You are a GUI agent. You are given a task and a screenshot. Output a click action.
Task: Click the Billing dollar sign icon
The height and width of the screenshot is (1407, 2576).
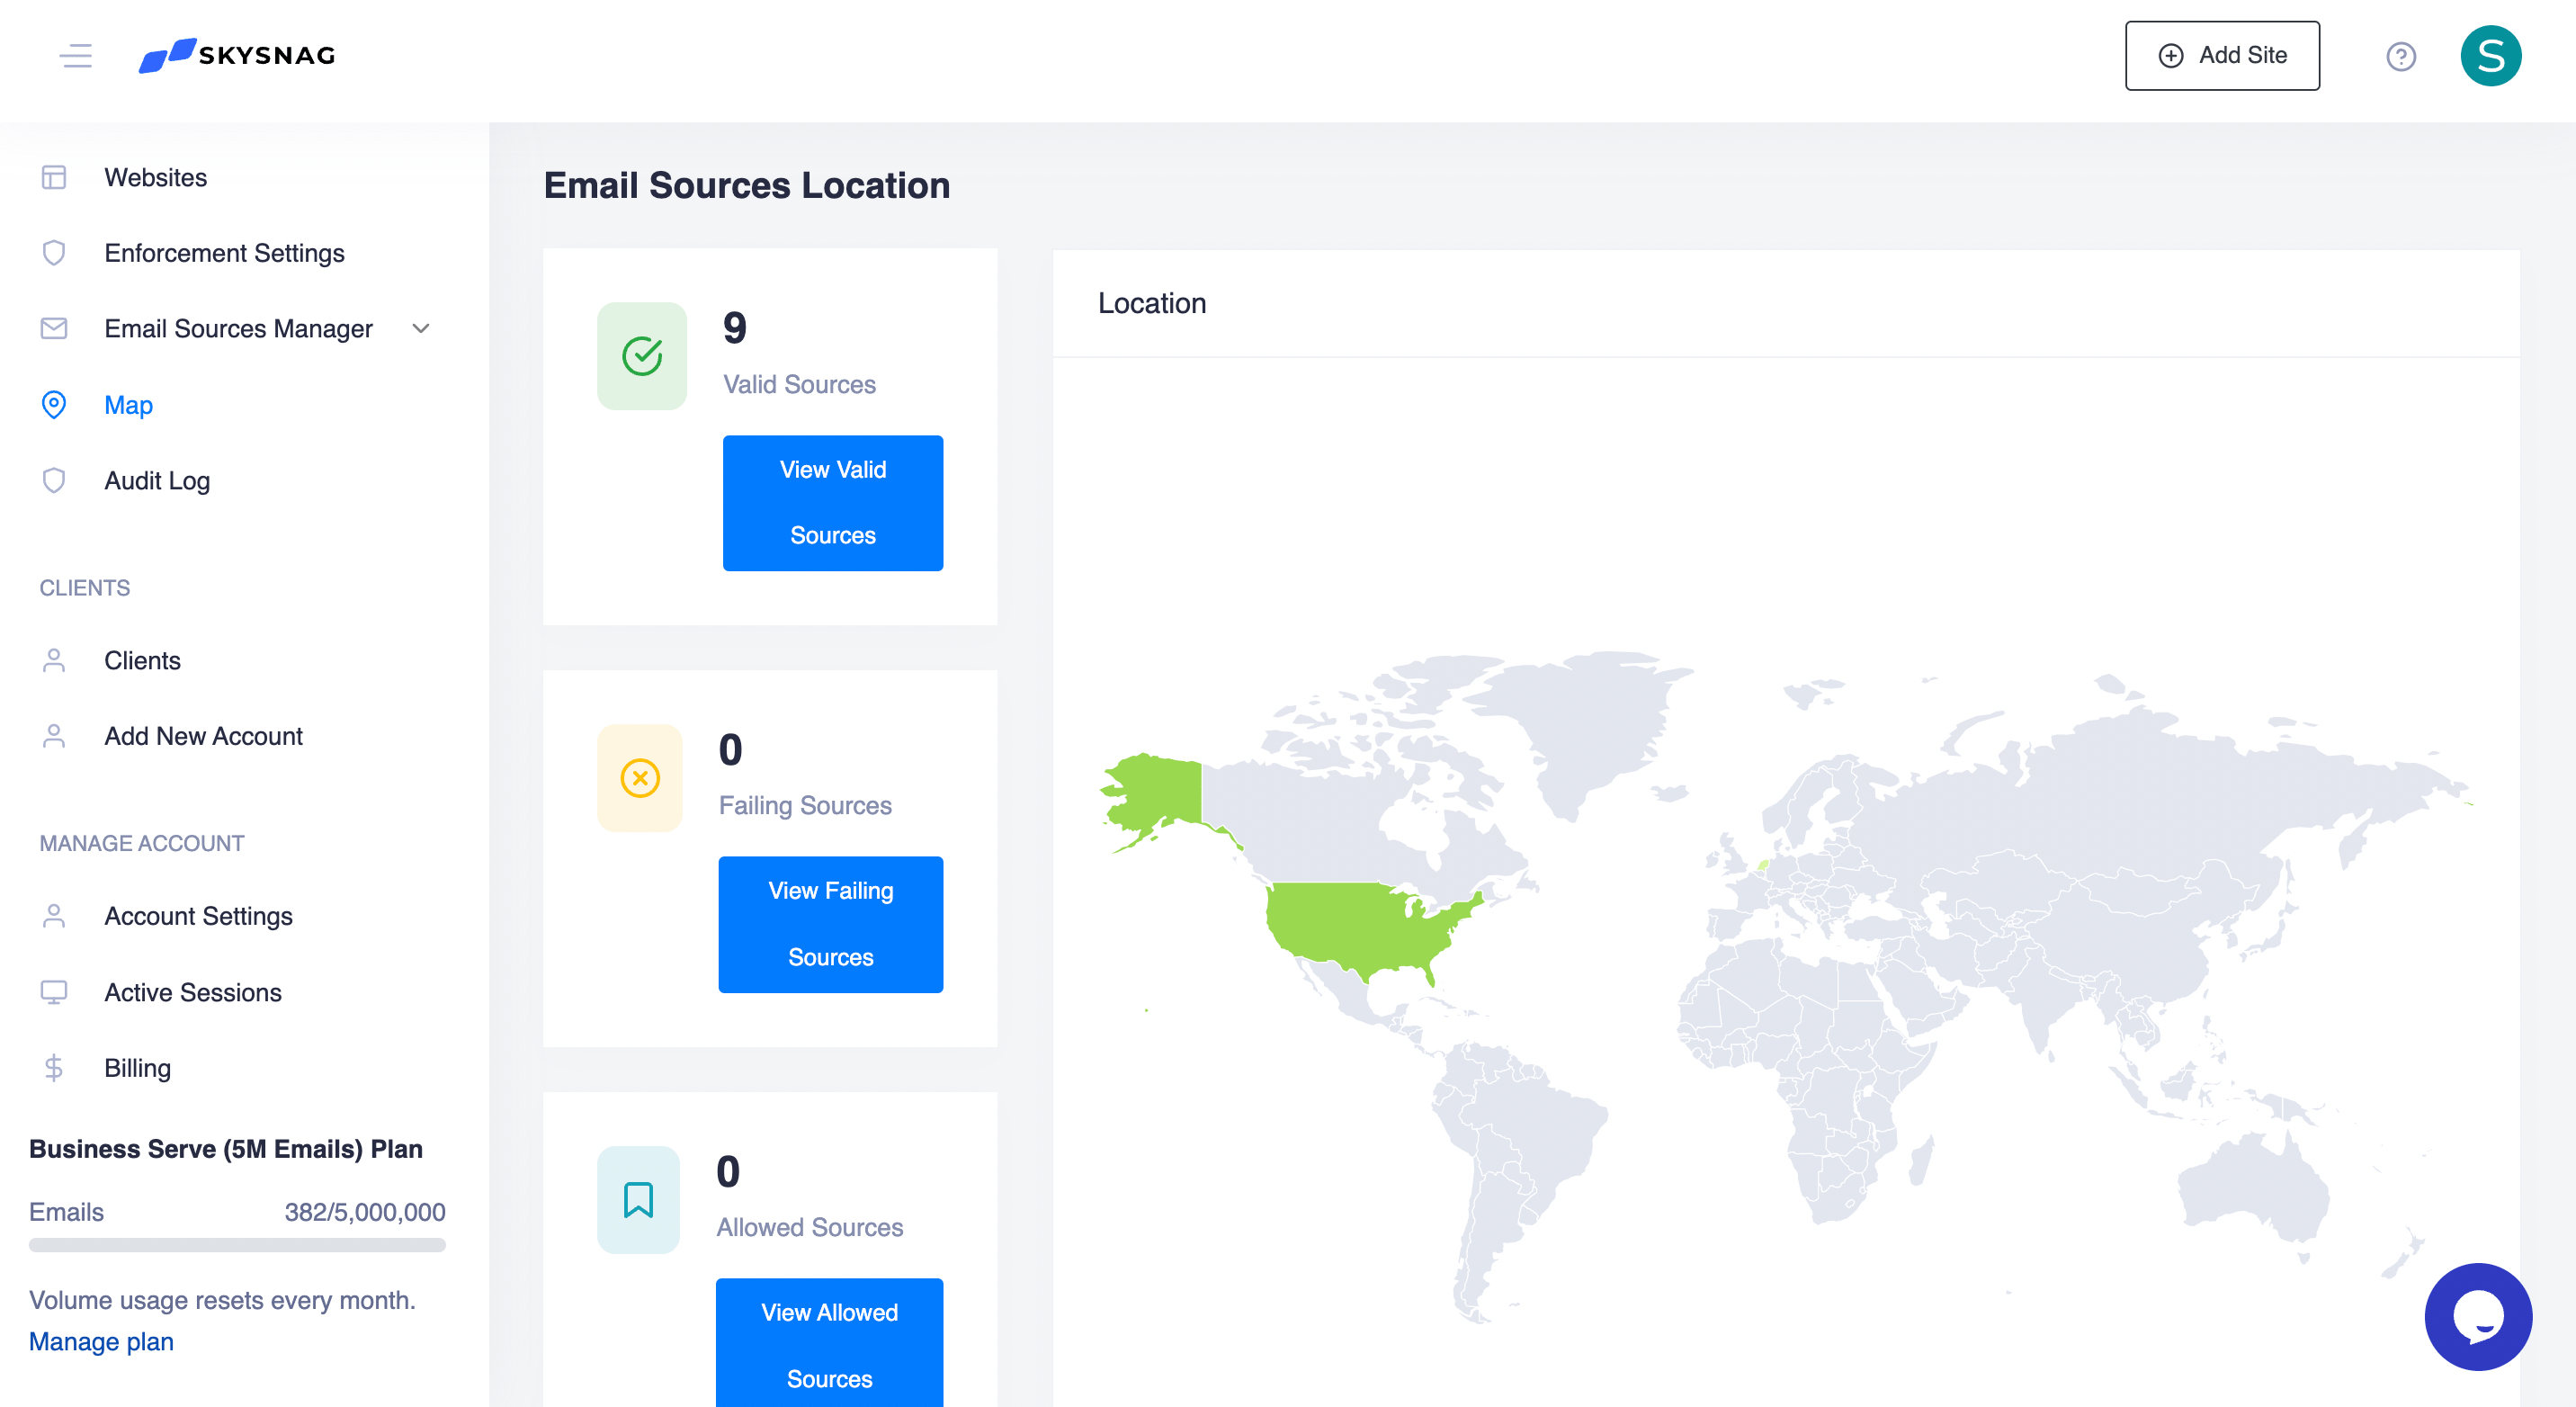[54, 1068]
